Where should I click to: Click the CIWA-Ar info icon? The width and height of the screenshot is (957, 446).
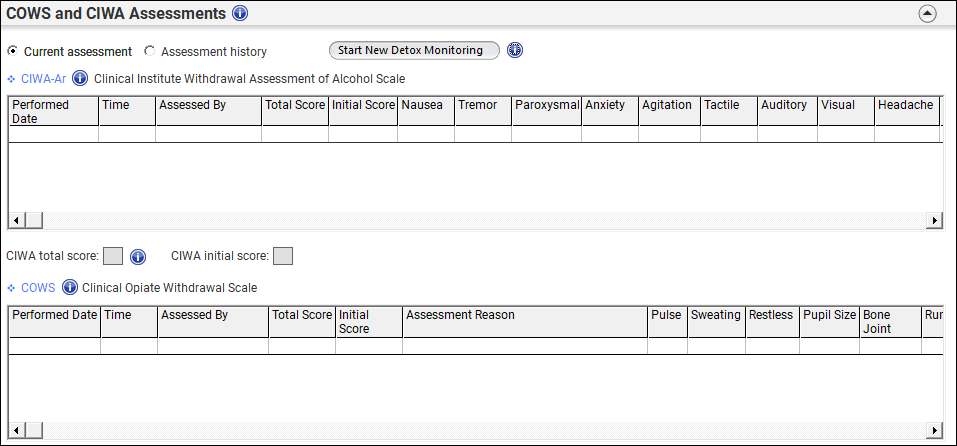81,78
